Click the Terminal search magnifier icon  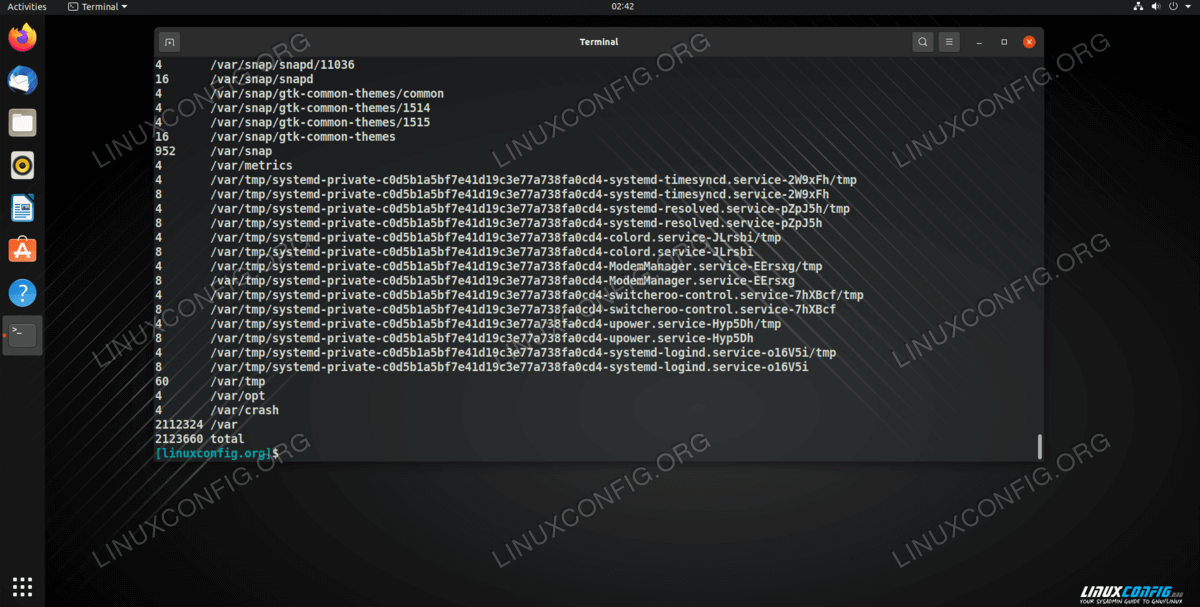tap(922, 42)
